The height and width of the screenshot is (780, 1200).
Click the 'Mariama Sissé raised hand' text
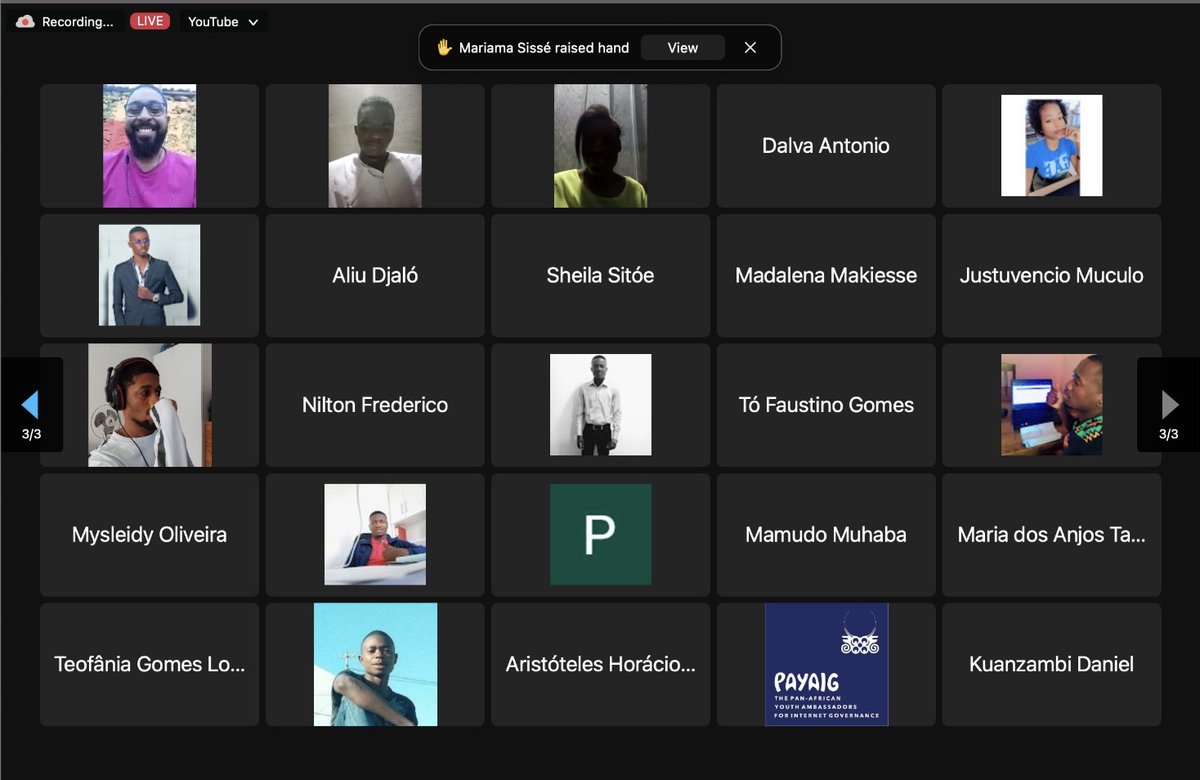[544, 47]
